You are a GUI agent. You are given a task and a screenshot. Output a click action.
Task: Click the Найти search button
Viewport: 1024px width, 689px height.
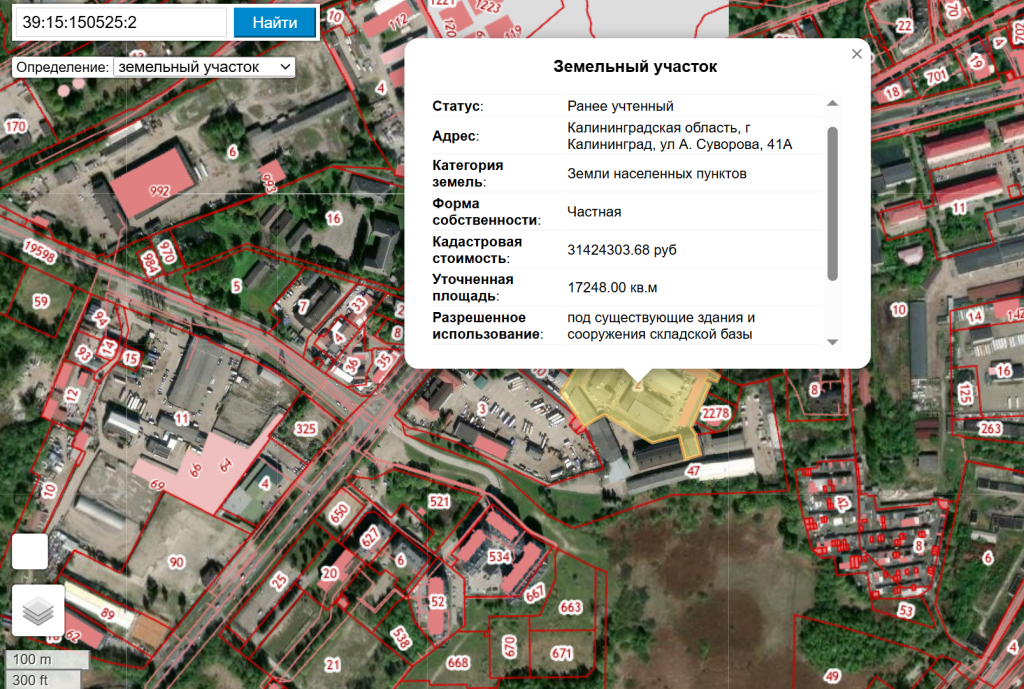[274, 22]
